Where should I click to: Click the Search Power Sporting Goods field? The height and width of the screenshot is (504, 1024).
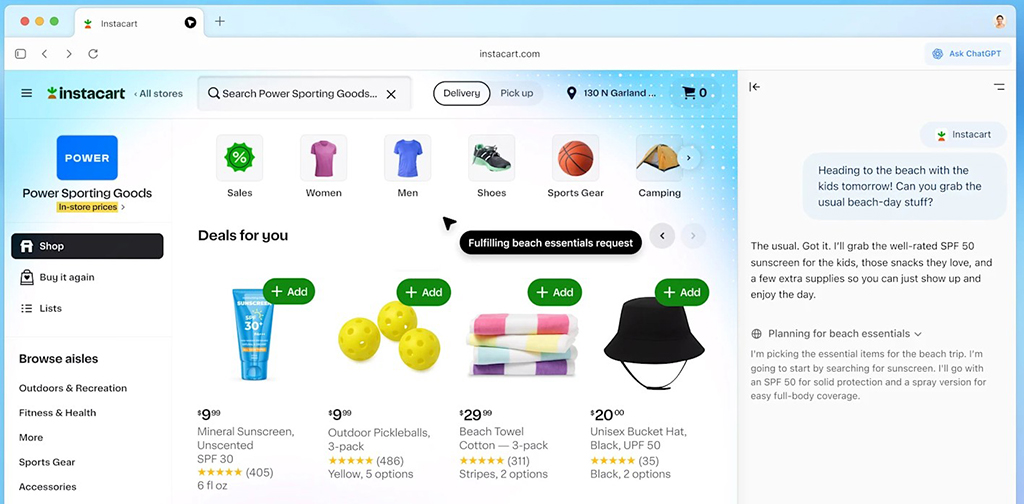304,94
